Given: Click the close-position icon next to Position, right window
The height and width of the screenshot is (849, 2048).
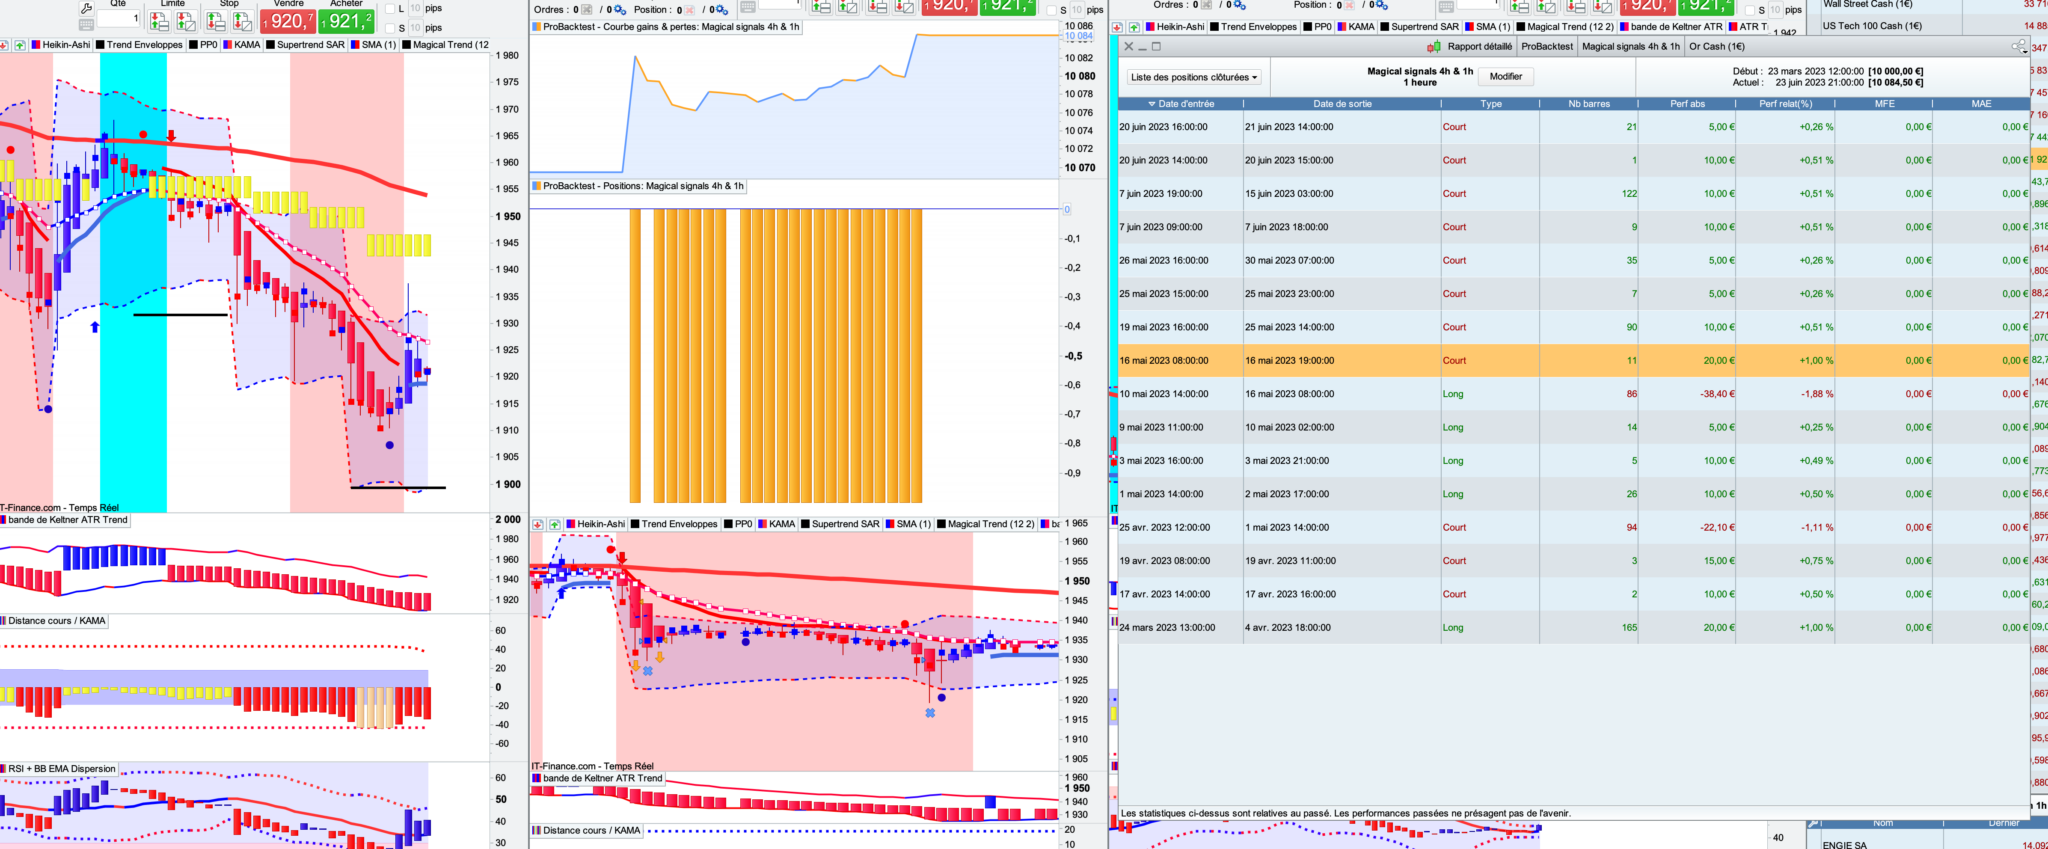Looking at the screenshot, I should tap(1350, 5).
